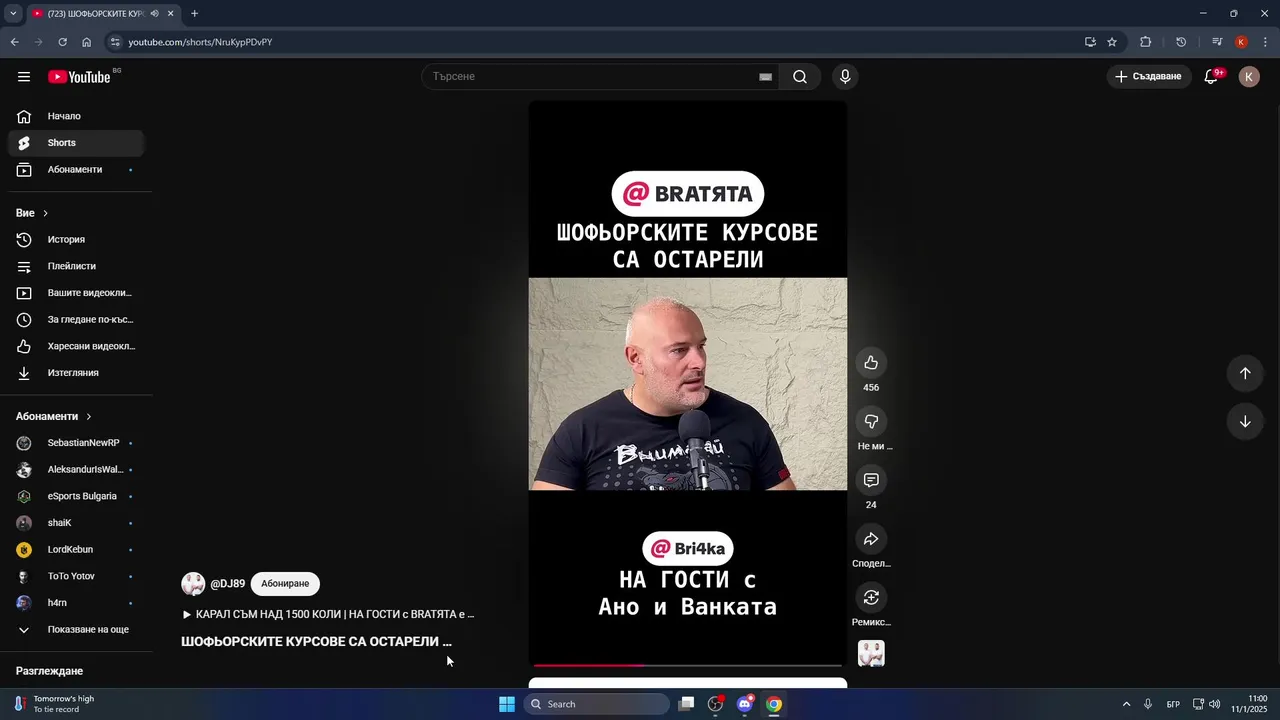Seek on the Short's red progress bar
The height and width of the screenshot is (720, 1280).
[688, 665]
